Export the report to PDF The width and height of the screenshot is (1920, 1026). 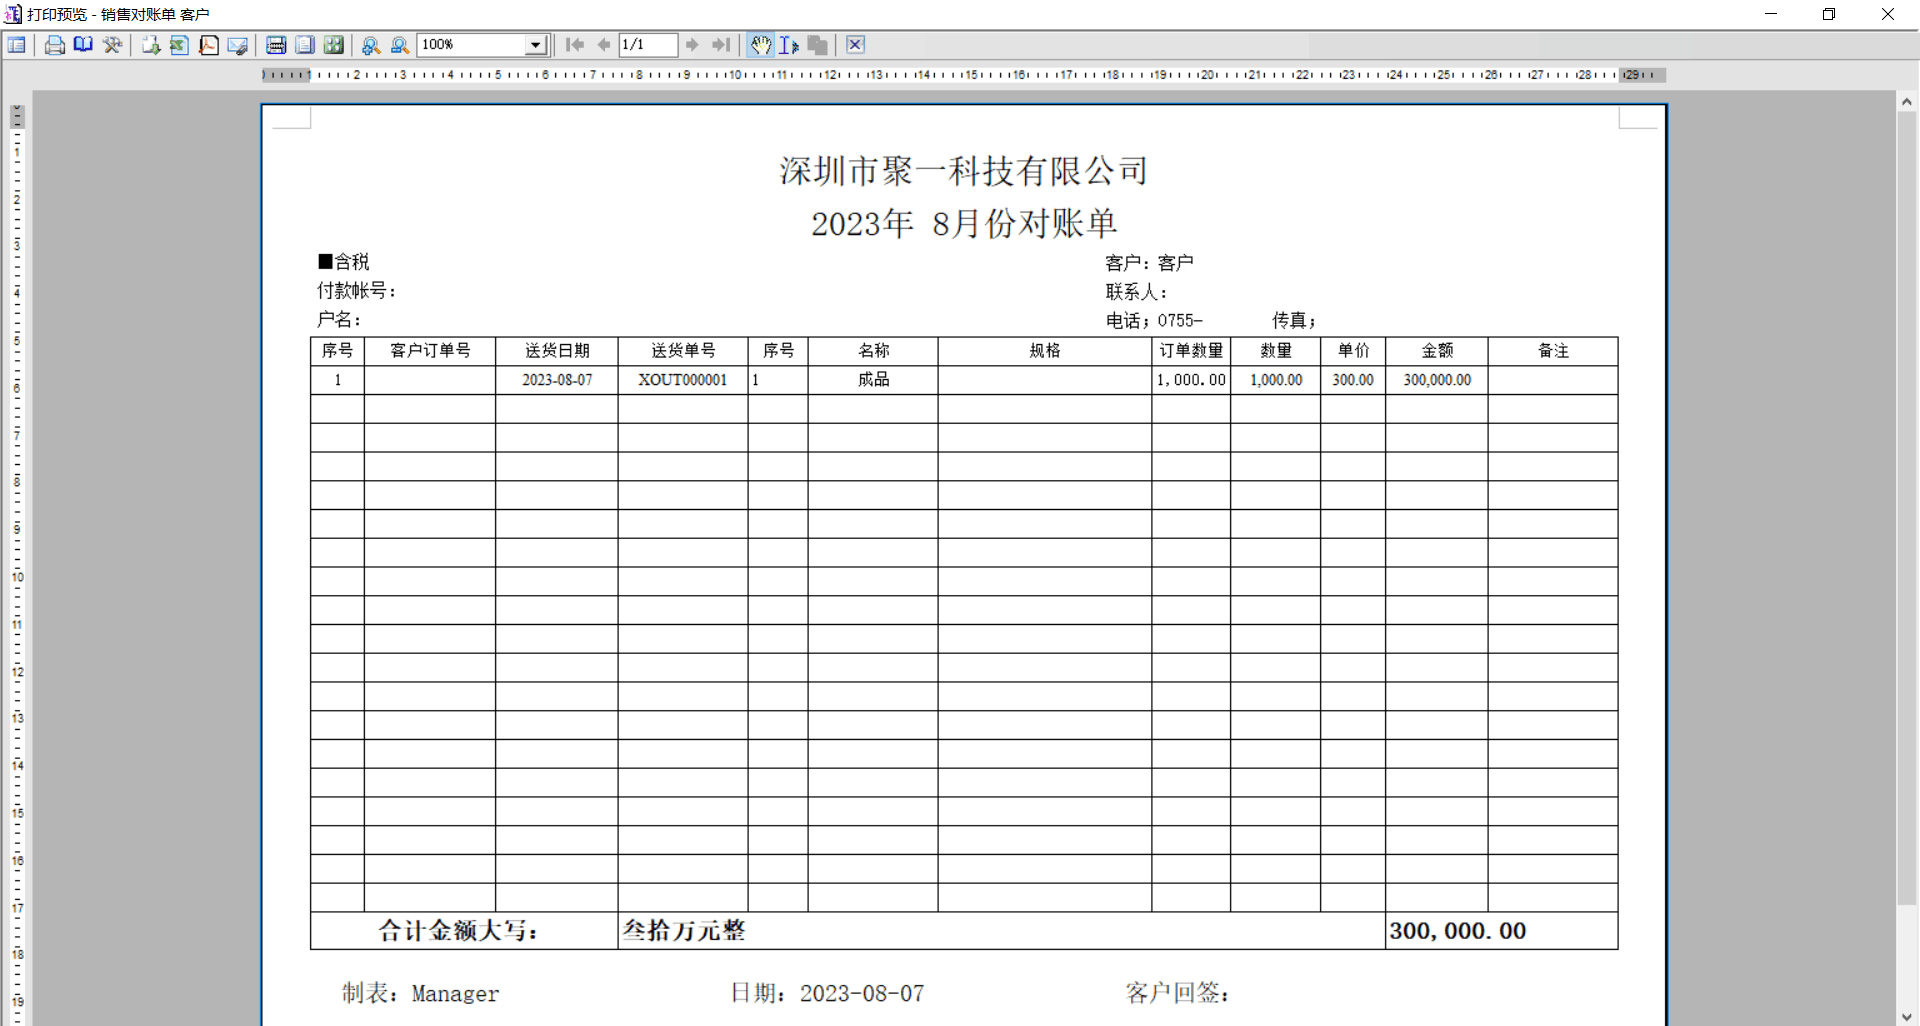[x=208, y=45]
